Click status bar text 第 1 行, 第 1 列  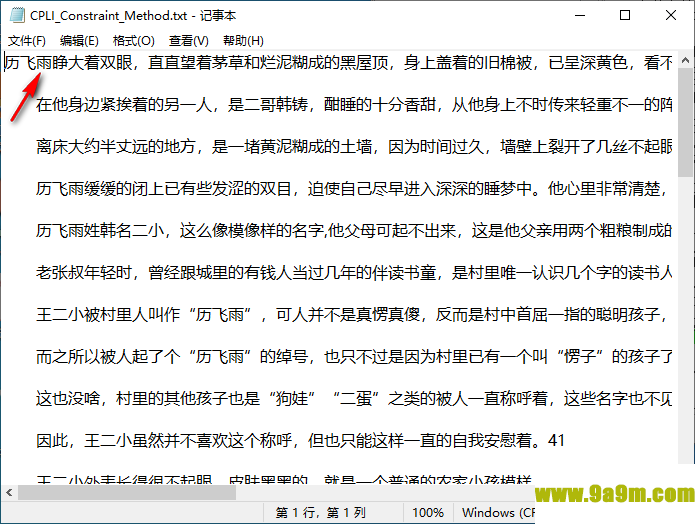click(320, 513)
